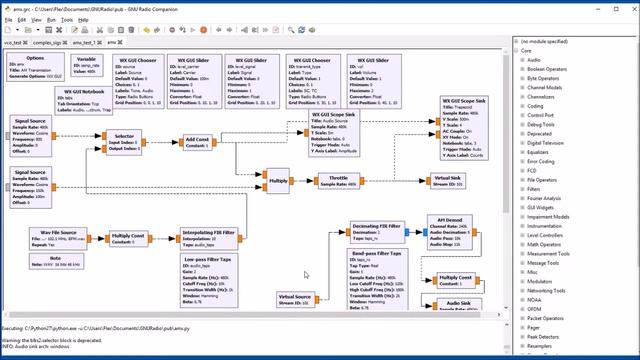Image resolution: width=640 pixels, height=360 pixels.
Task: Open the View menu
Action: (x=36, y=20)
